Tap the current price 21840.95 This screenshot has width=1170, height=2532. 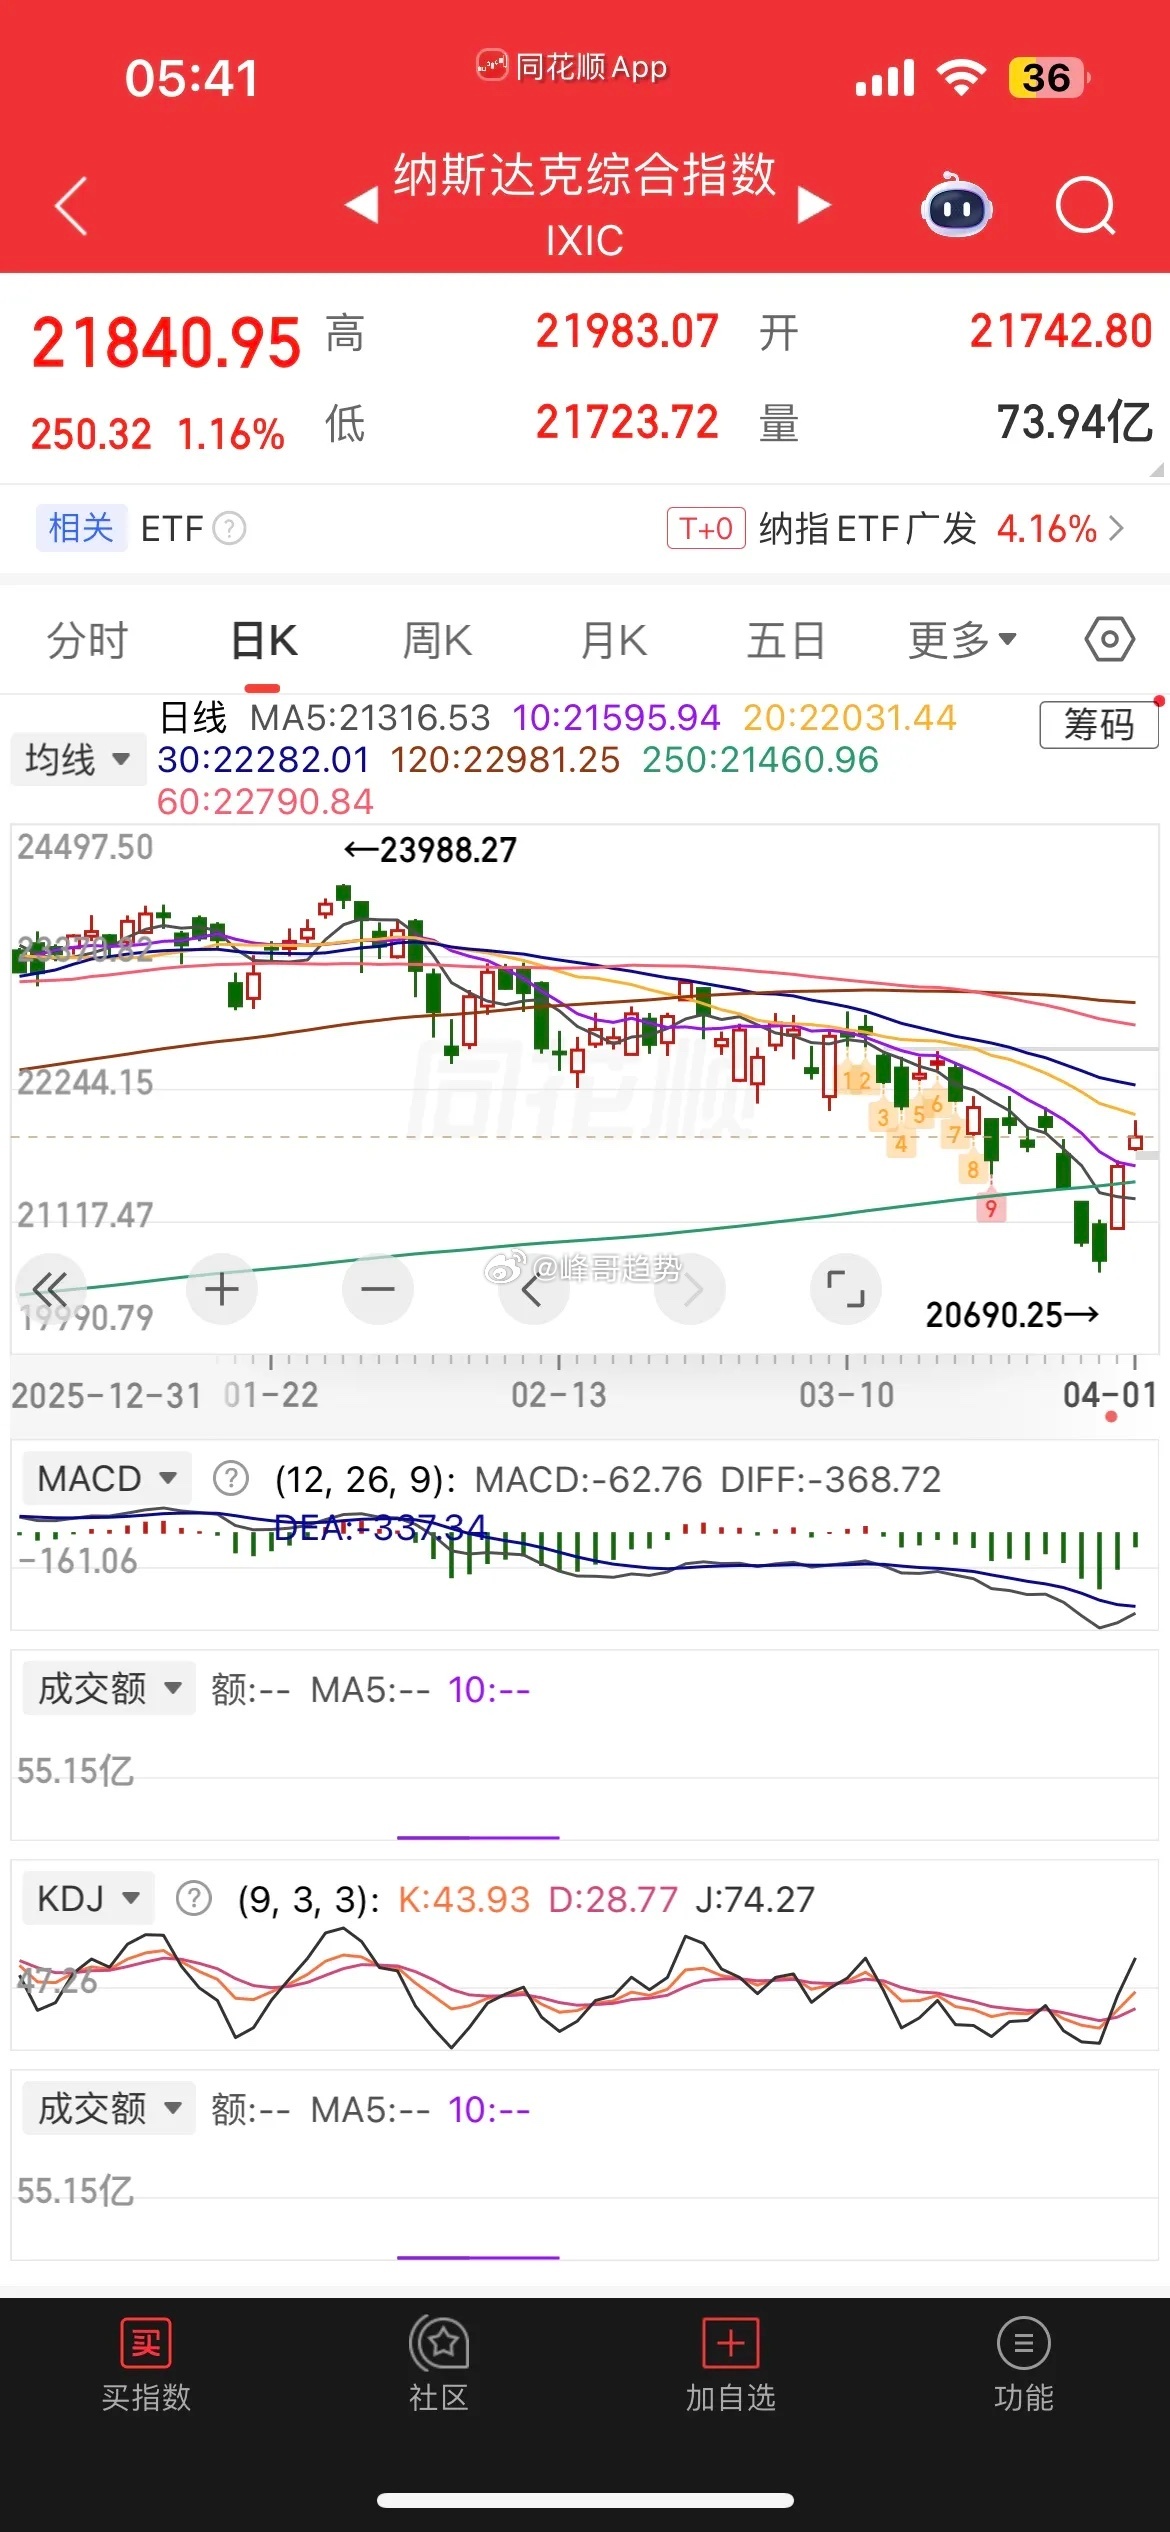166,342
